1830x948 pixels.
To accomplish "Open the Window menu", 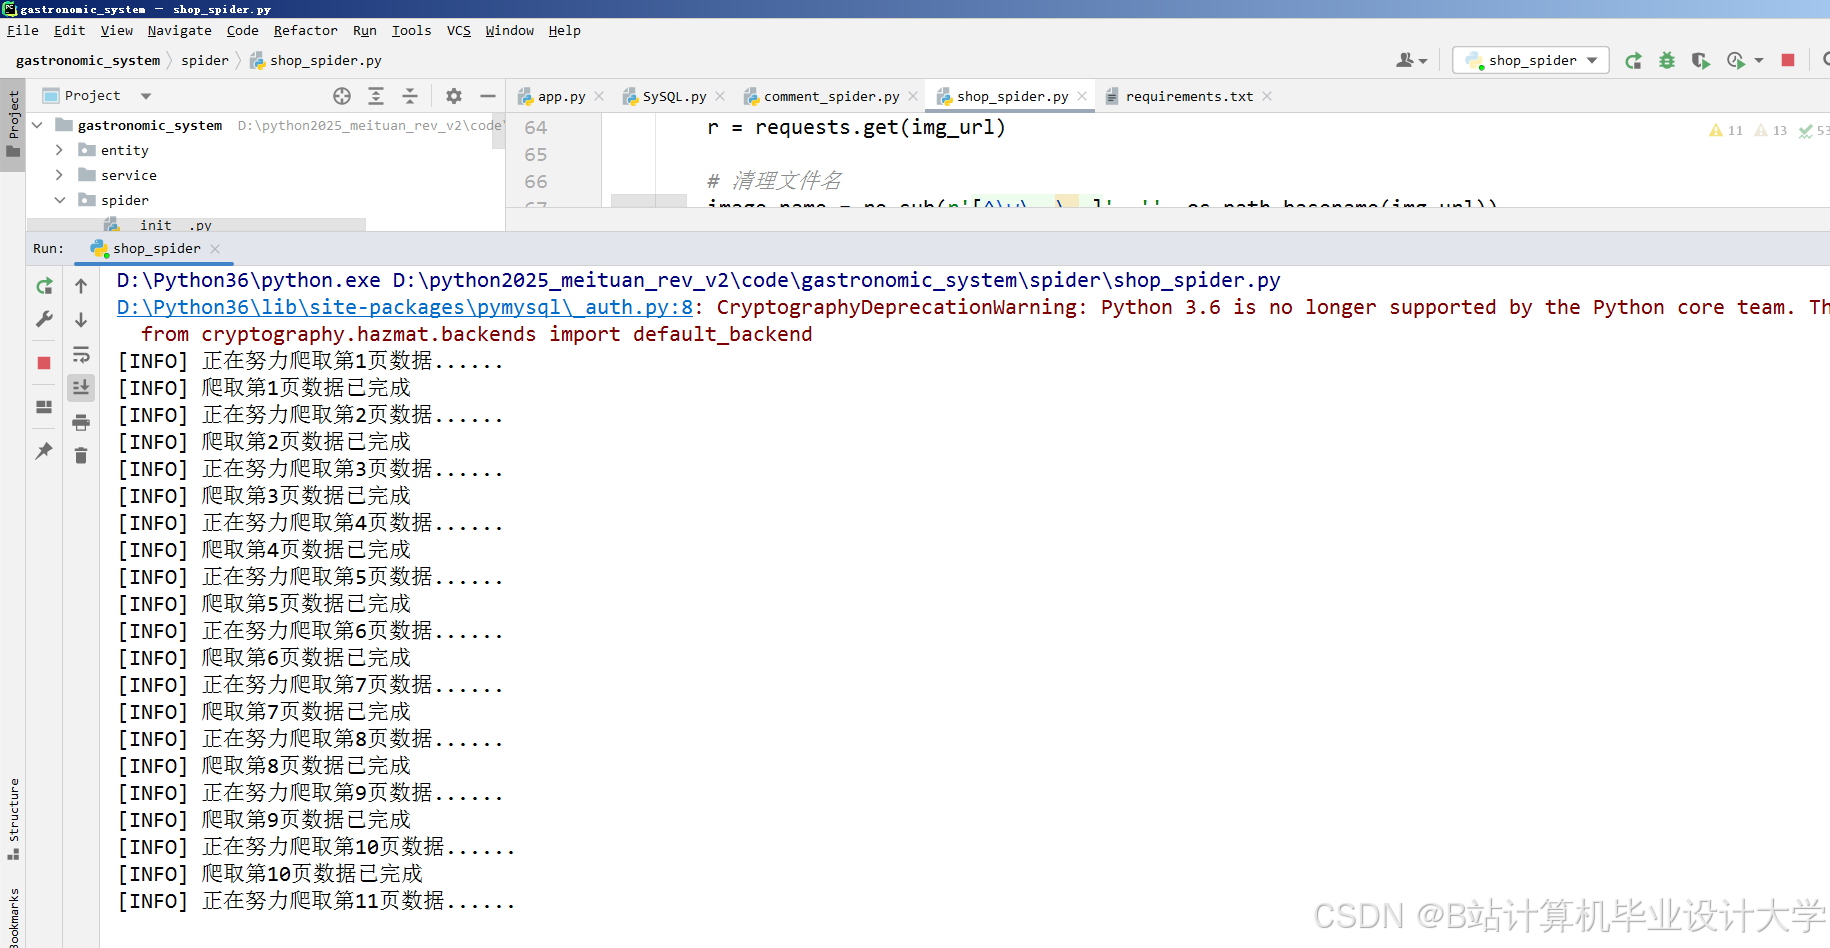I will pos(510,31).
